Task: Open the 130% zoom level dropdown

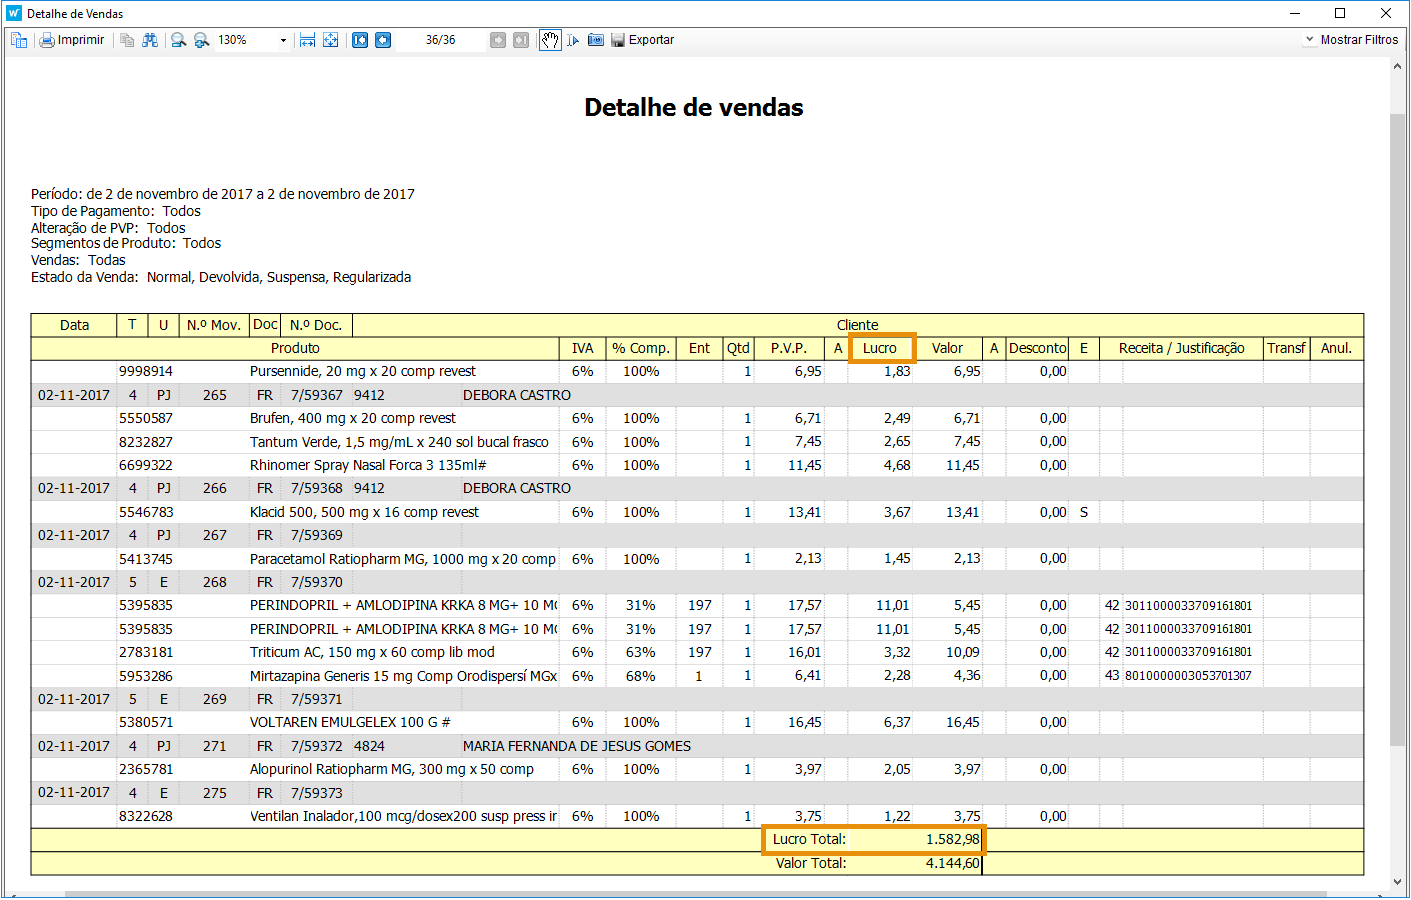Action: 283,40
